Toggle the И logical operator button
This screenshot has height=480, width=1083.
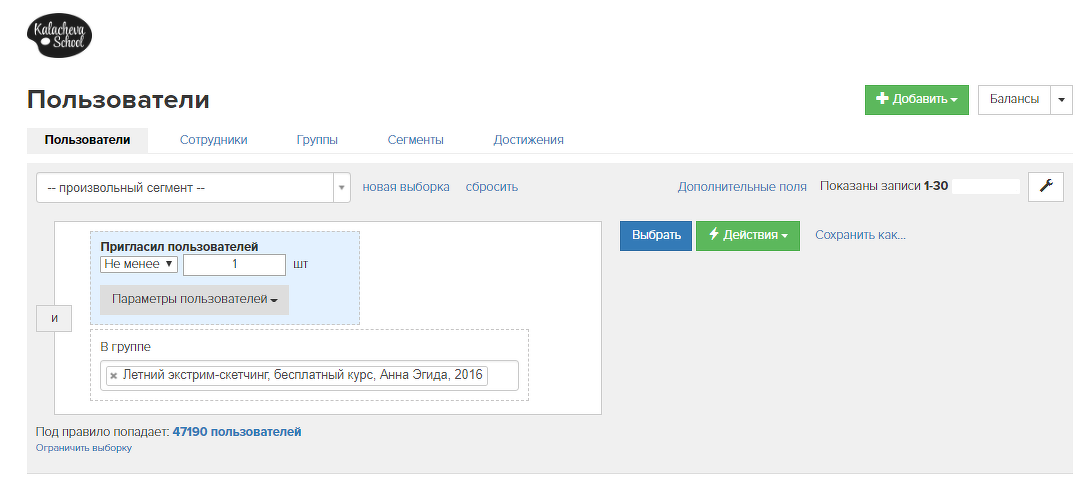54,318
